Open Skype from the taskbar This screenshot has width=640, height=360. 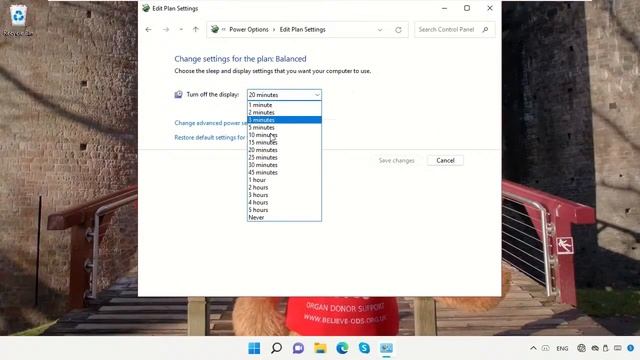click(x=364, y=348)
